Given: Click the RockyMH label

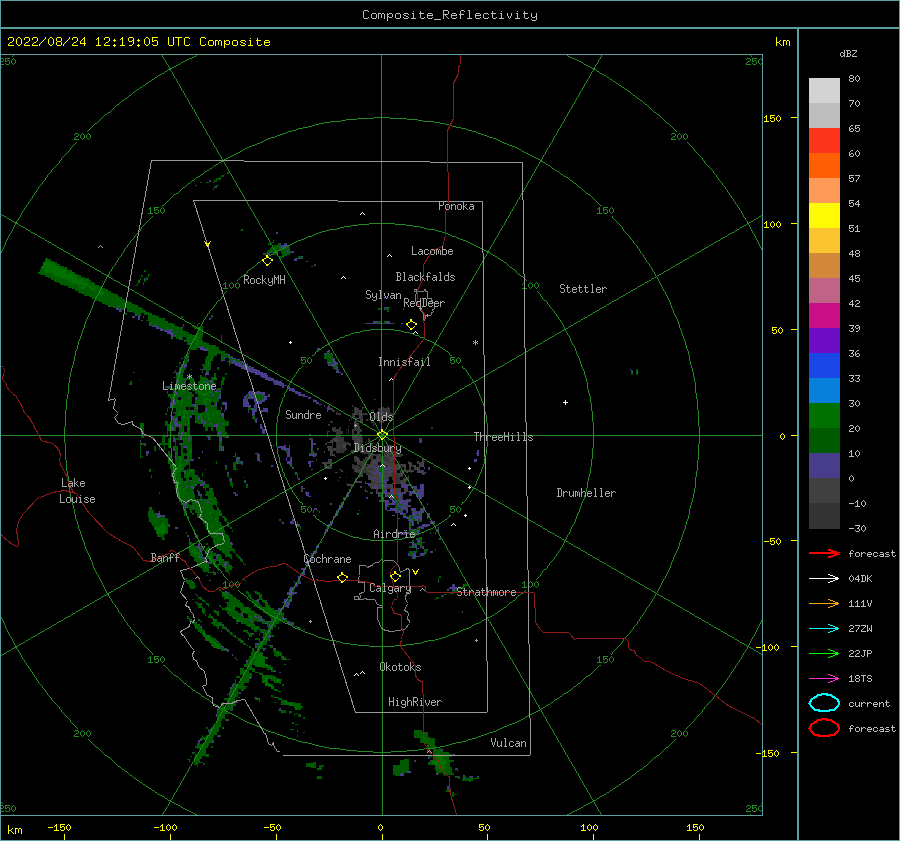Looking at the screenshot, I should [264, 280].
